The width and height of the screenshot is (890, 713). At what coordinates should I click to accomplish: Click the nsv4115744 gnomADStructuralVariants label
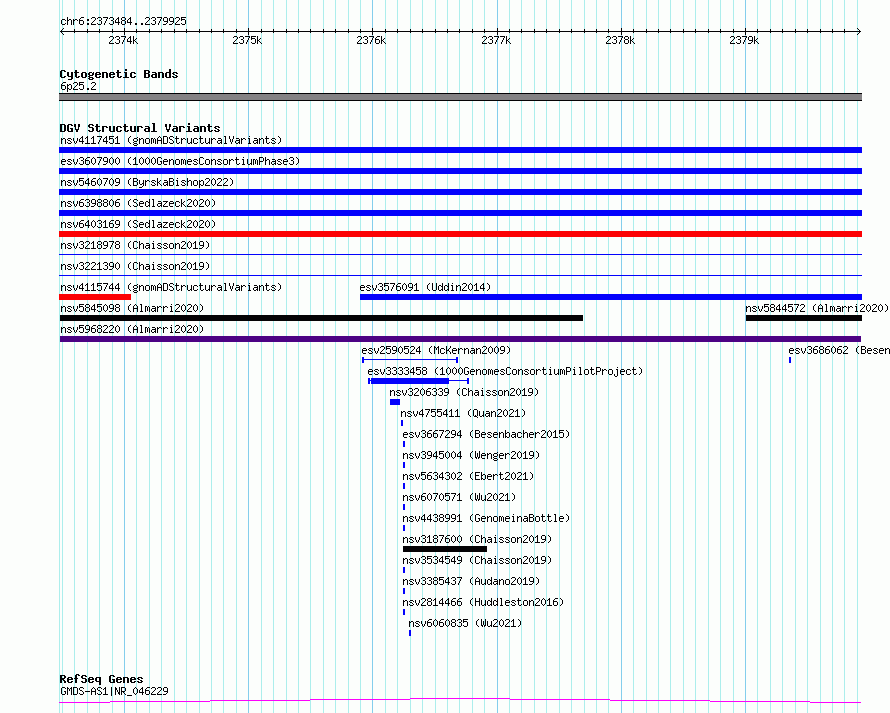pos(171,287)
